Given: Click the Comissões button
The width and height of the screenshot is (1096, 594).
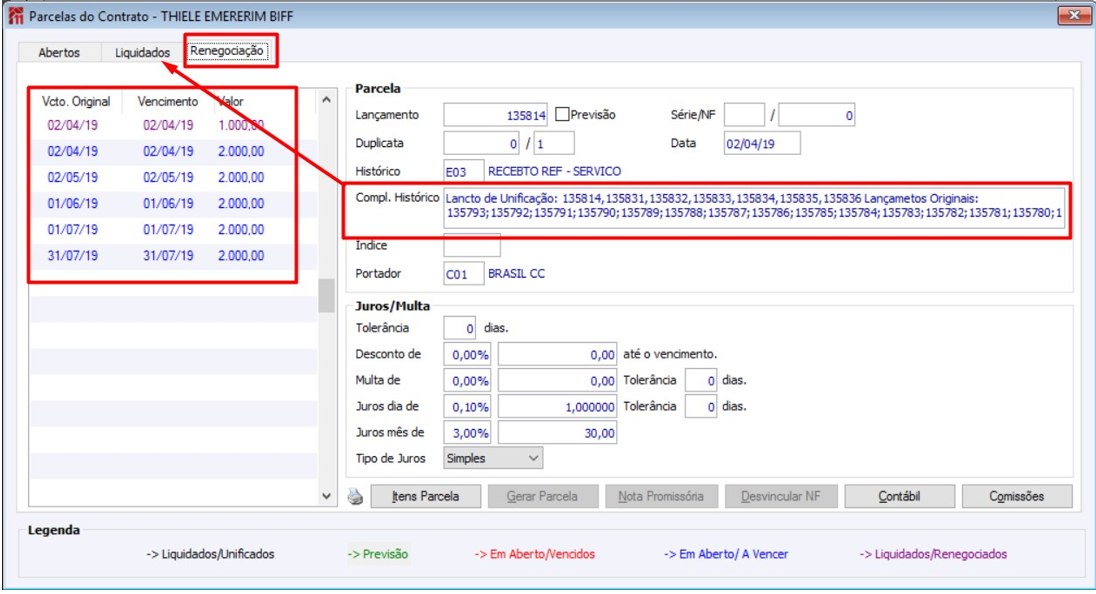Looking at the screenshot, I should pos(1017,496).
